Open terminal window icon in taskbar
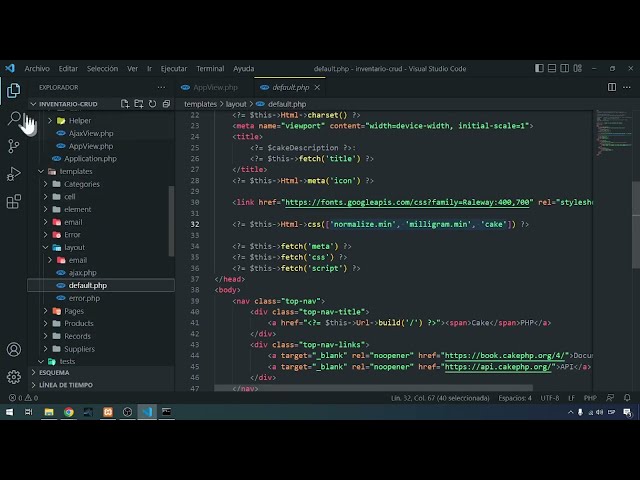The image size is (640, 480). pos(167,412)
